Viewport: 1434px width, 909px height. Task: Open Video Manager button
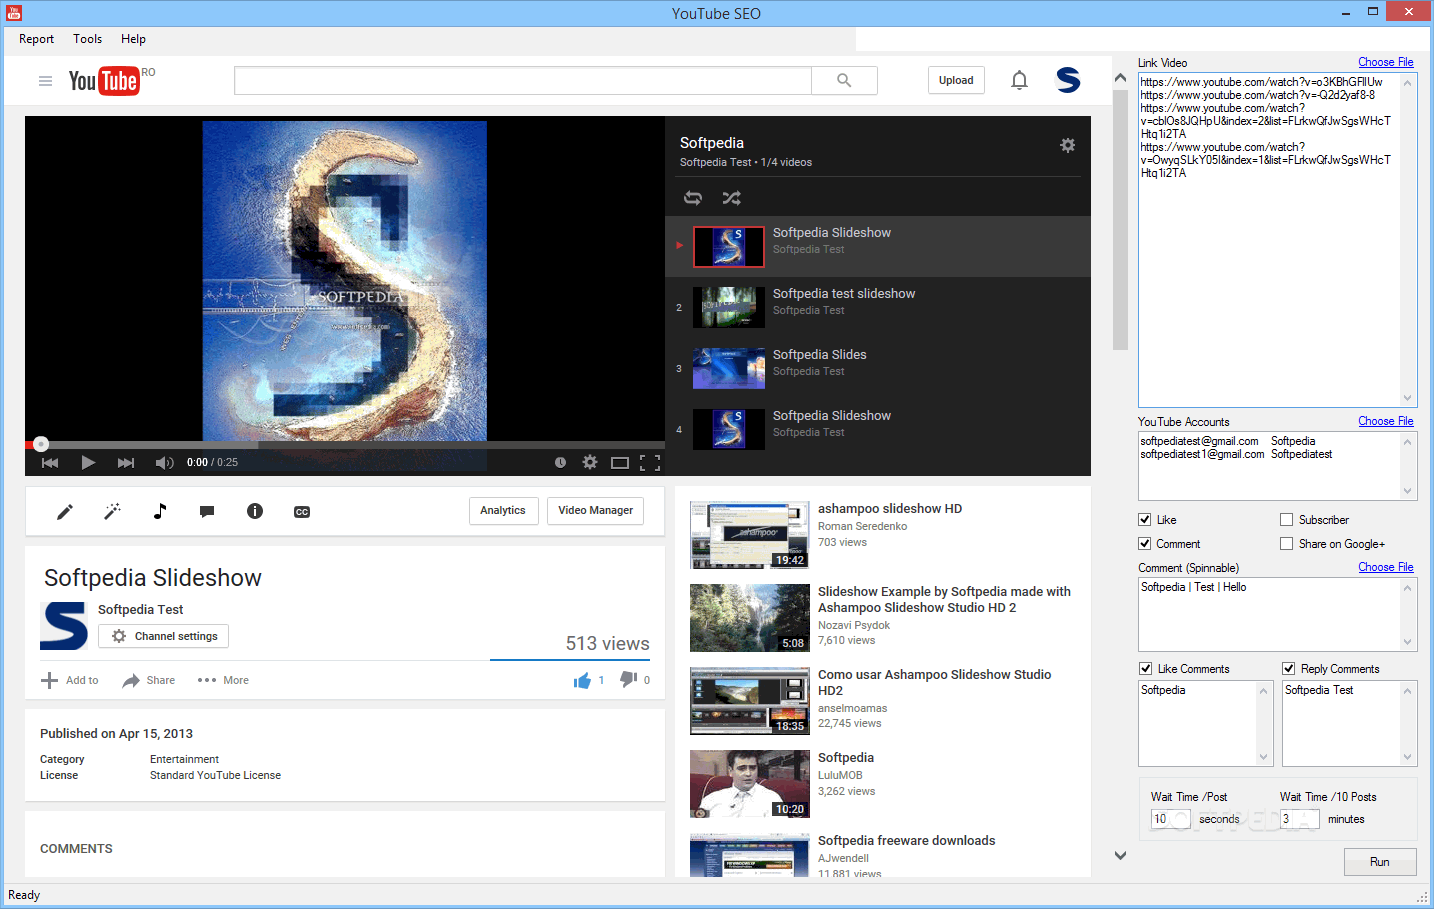pos(595,511)
